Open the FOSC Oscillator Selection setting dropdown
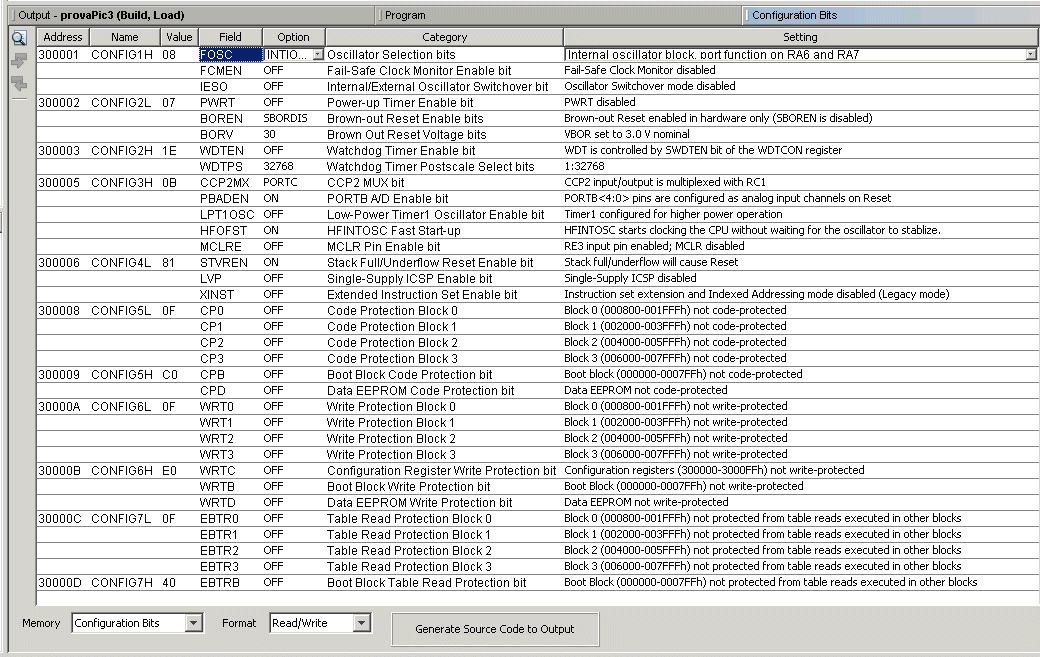Screen dimensions: 1040x657 [x=1030, y=55]
